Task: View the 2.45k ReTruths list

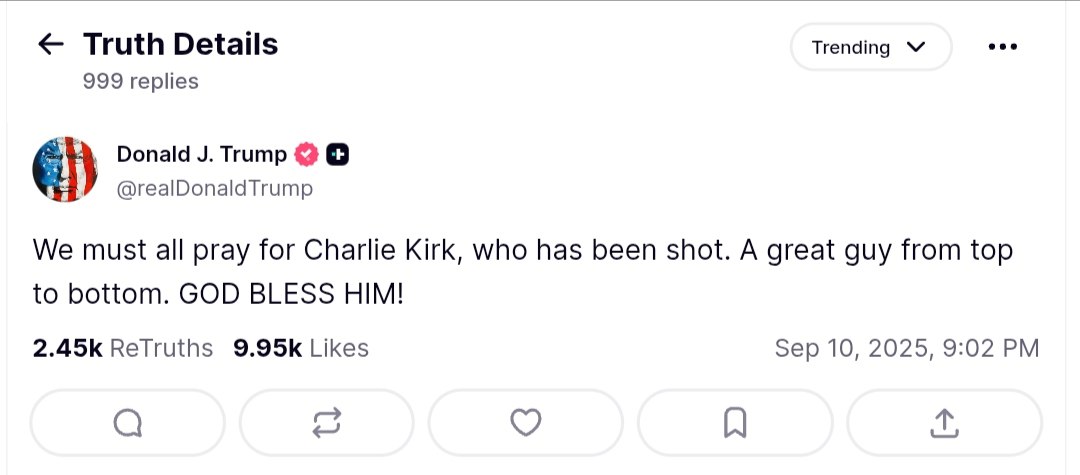Action: 123,348
